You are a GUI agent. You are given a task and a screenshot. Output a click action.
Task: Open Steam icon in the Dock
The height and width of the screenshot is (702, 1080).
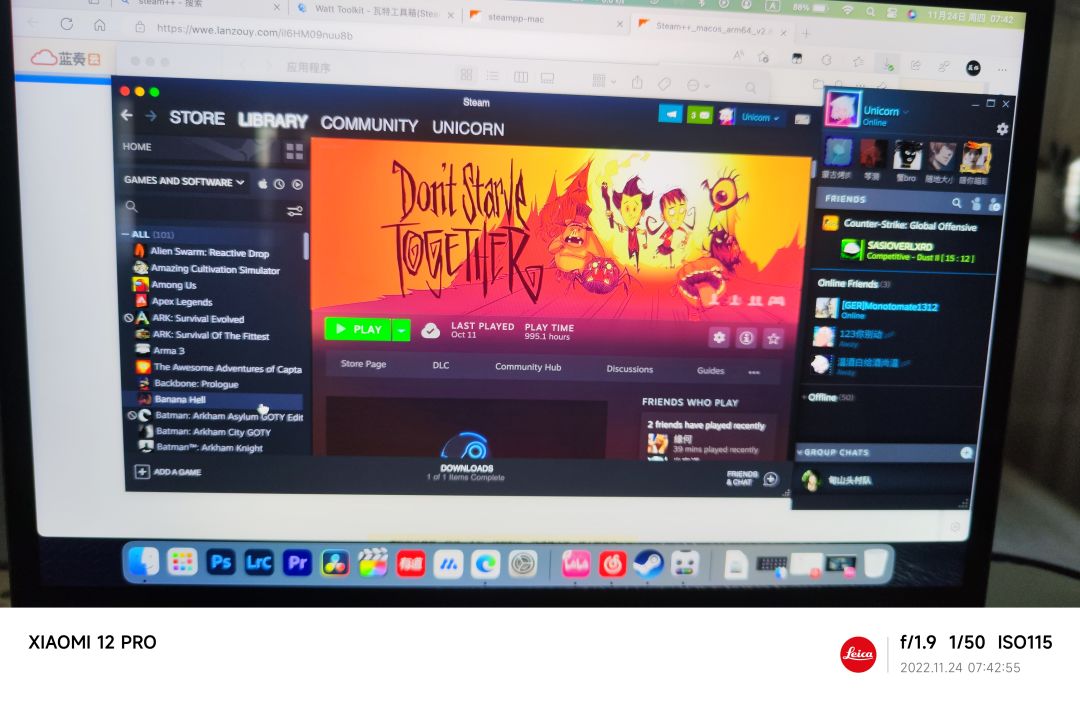648,564
